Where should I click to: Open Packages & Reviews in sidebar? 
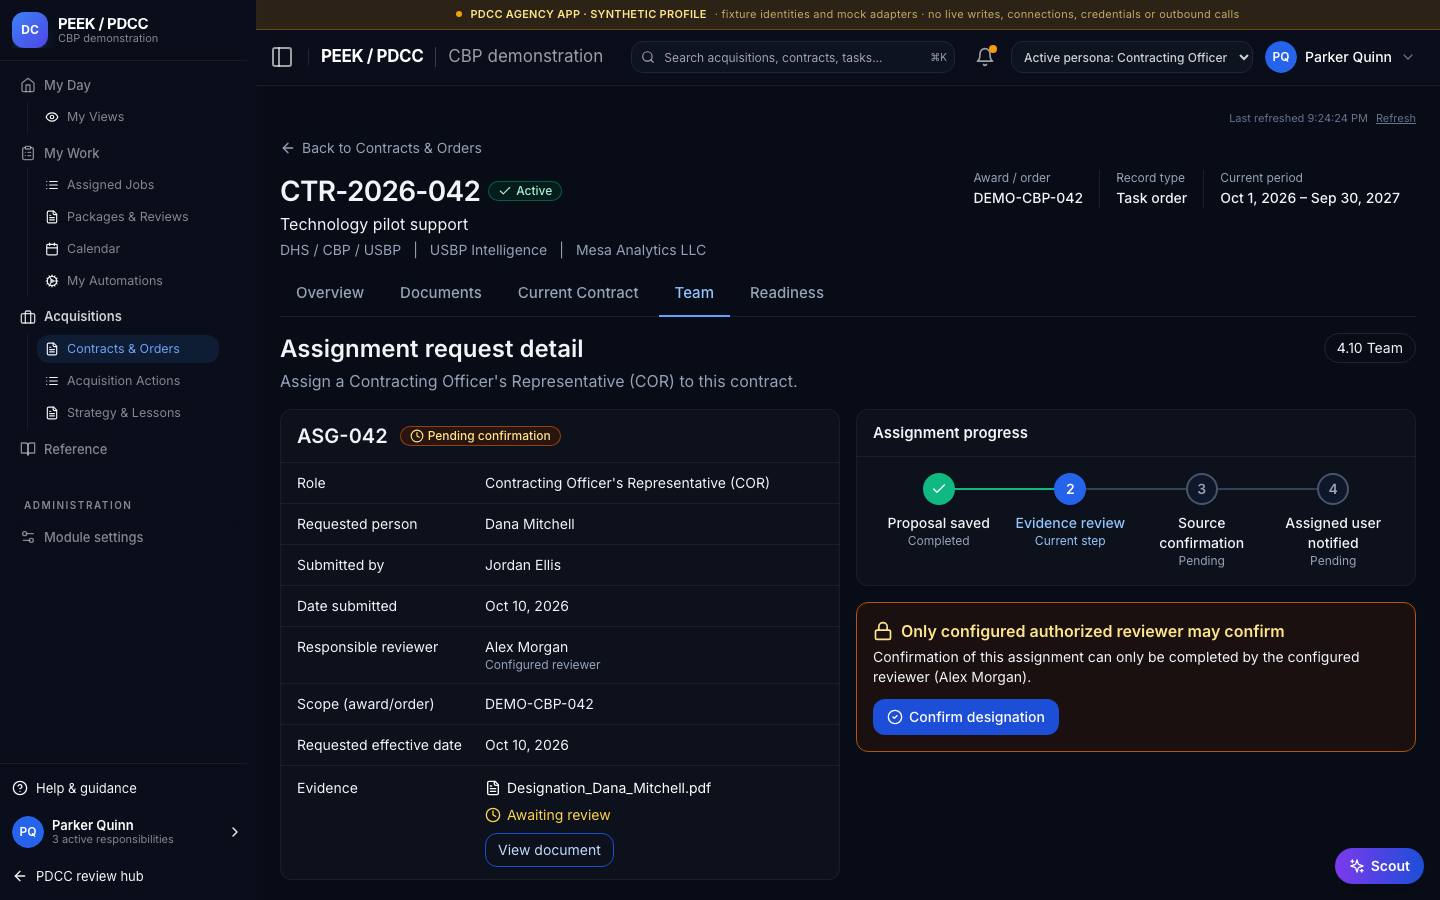128,217
